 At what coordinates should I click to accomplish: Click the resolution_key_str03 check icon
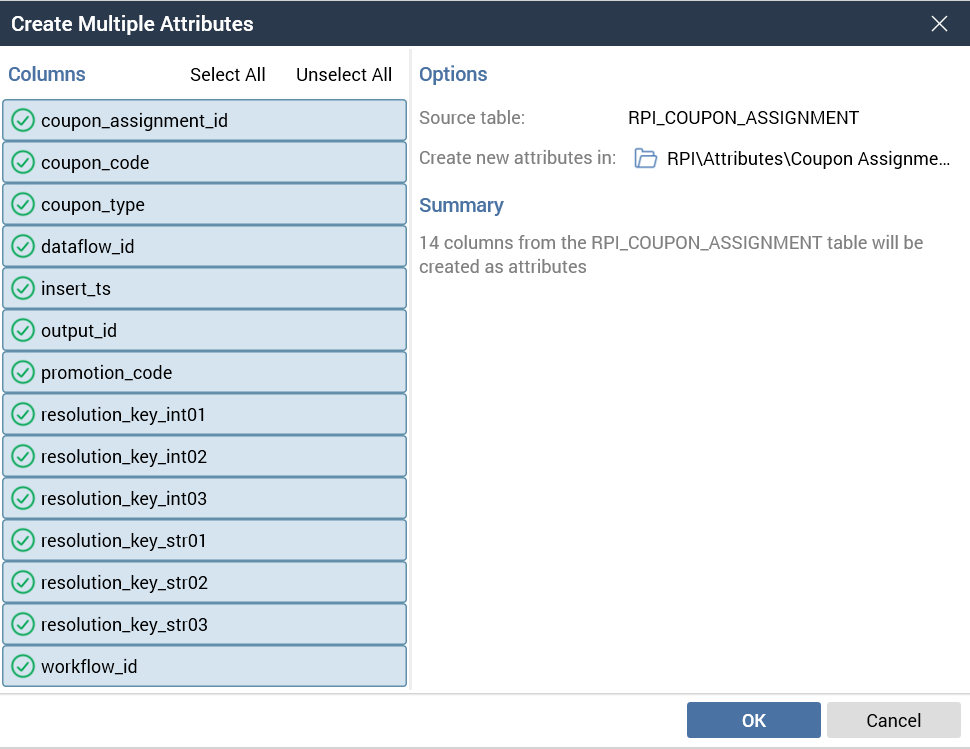(x=23, y=625)
